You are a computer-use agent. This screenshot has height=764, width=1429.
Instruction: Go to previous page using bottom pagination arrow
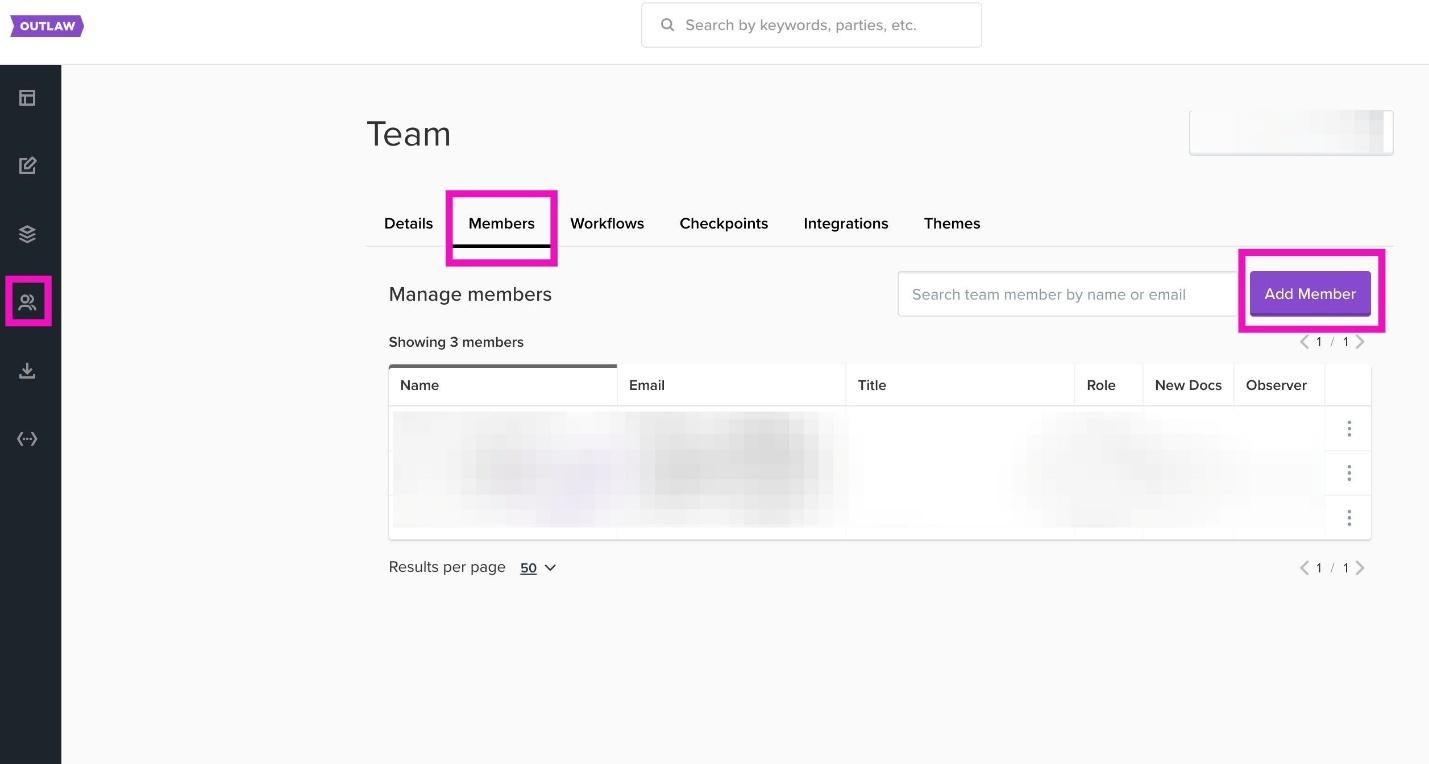(1304, 568)
